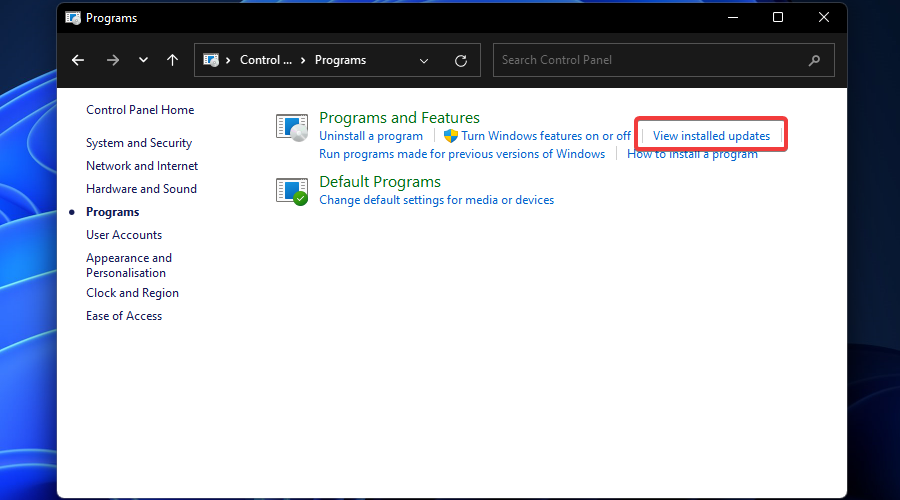Click the Programs and Features icon
This screenshot has width=900, height=500.
[x=292, y=127]
